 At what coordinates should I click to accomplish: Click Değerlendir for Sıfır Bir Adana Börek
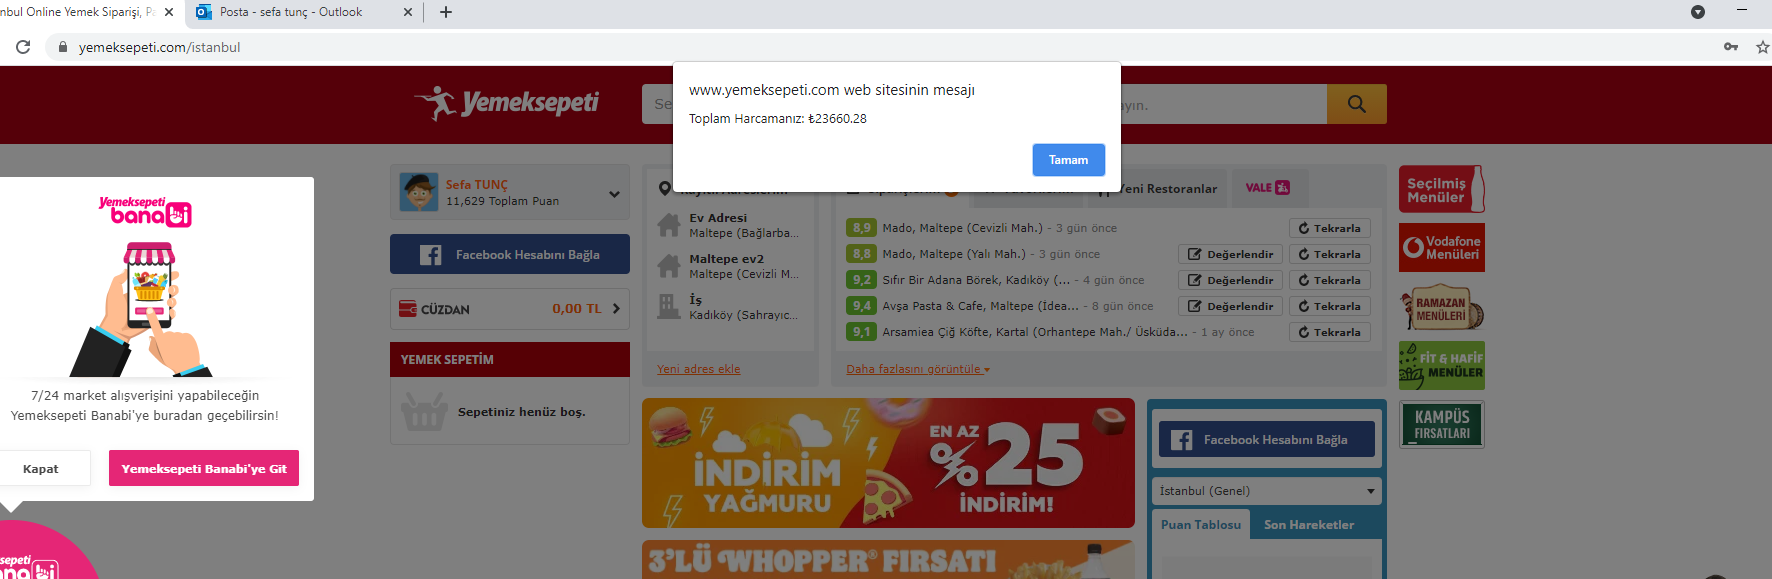(1230, 280)
